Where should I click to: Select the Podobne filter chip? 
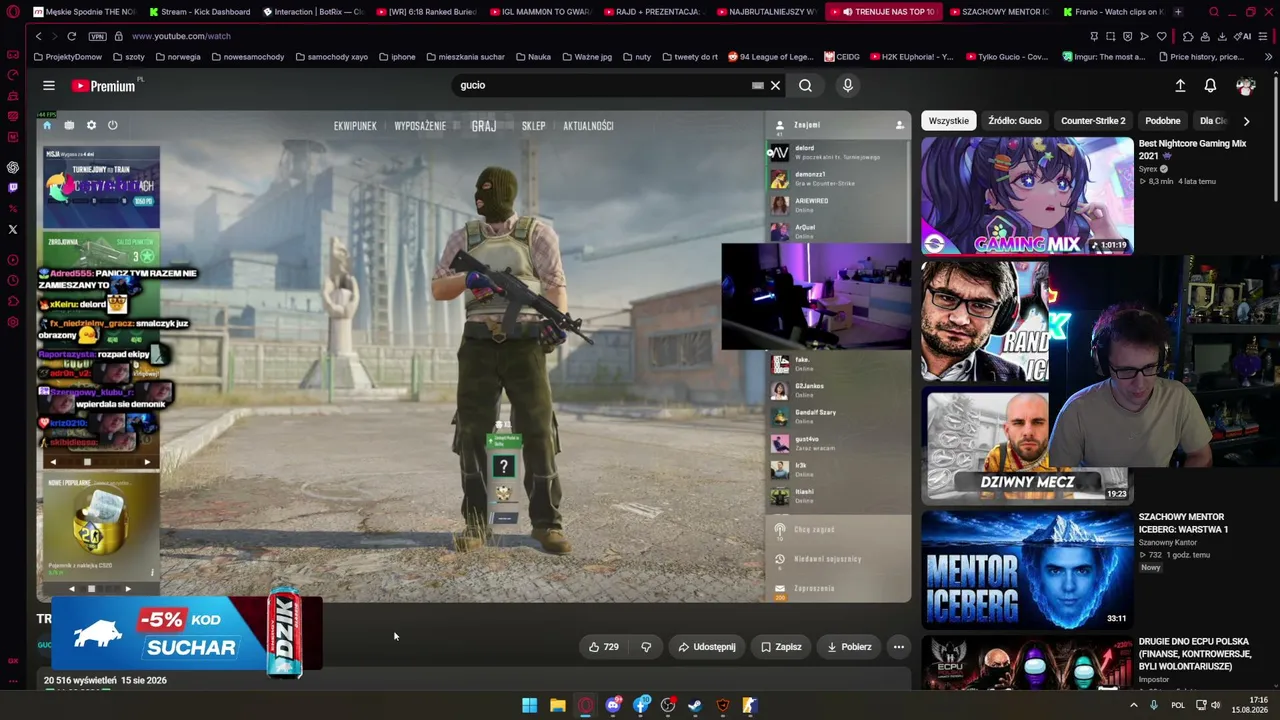point(1163,121)
